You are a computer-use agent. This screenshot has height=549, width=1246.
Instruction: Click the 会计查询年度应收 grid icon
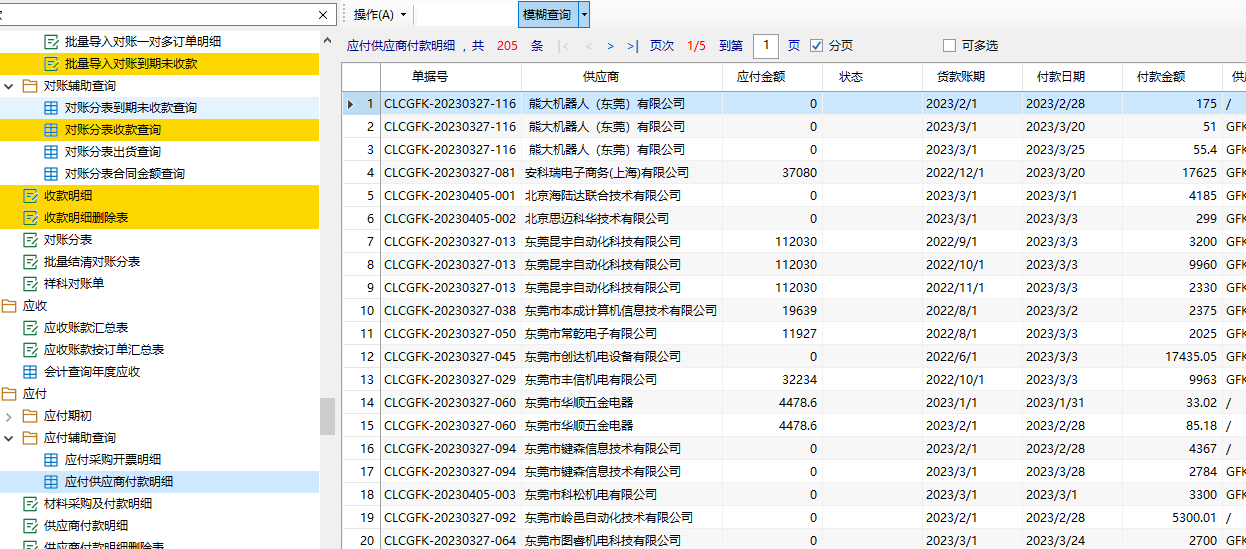30,372
